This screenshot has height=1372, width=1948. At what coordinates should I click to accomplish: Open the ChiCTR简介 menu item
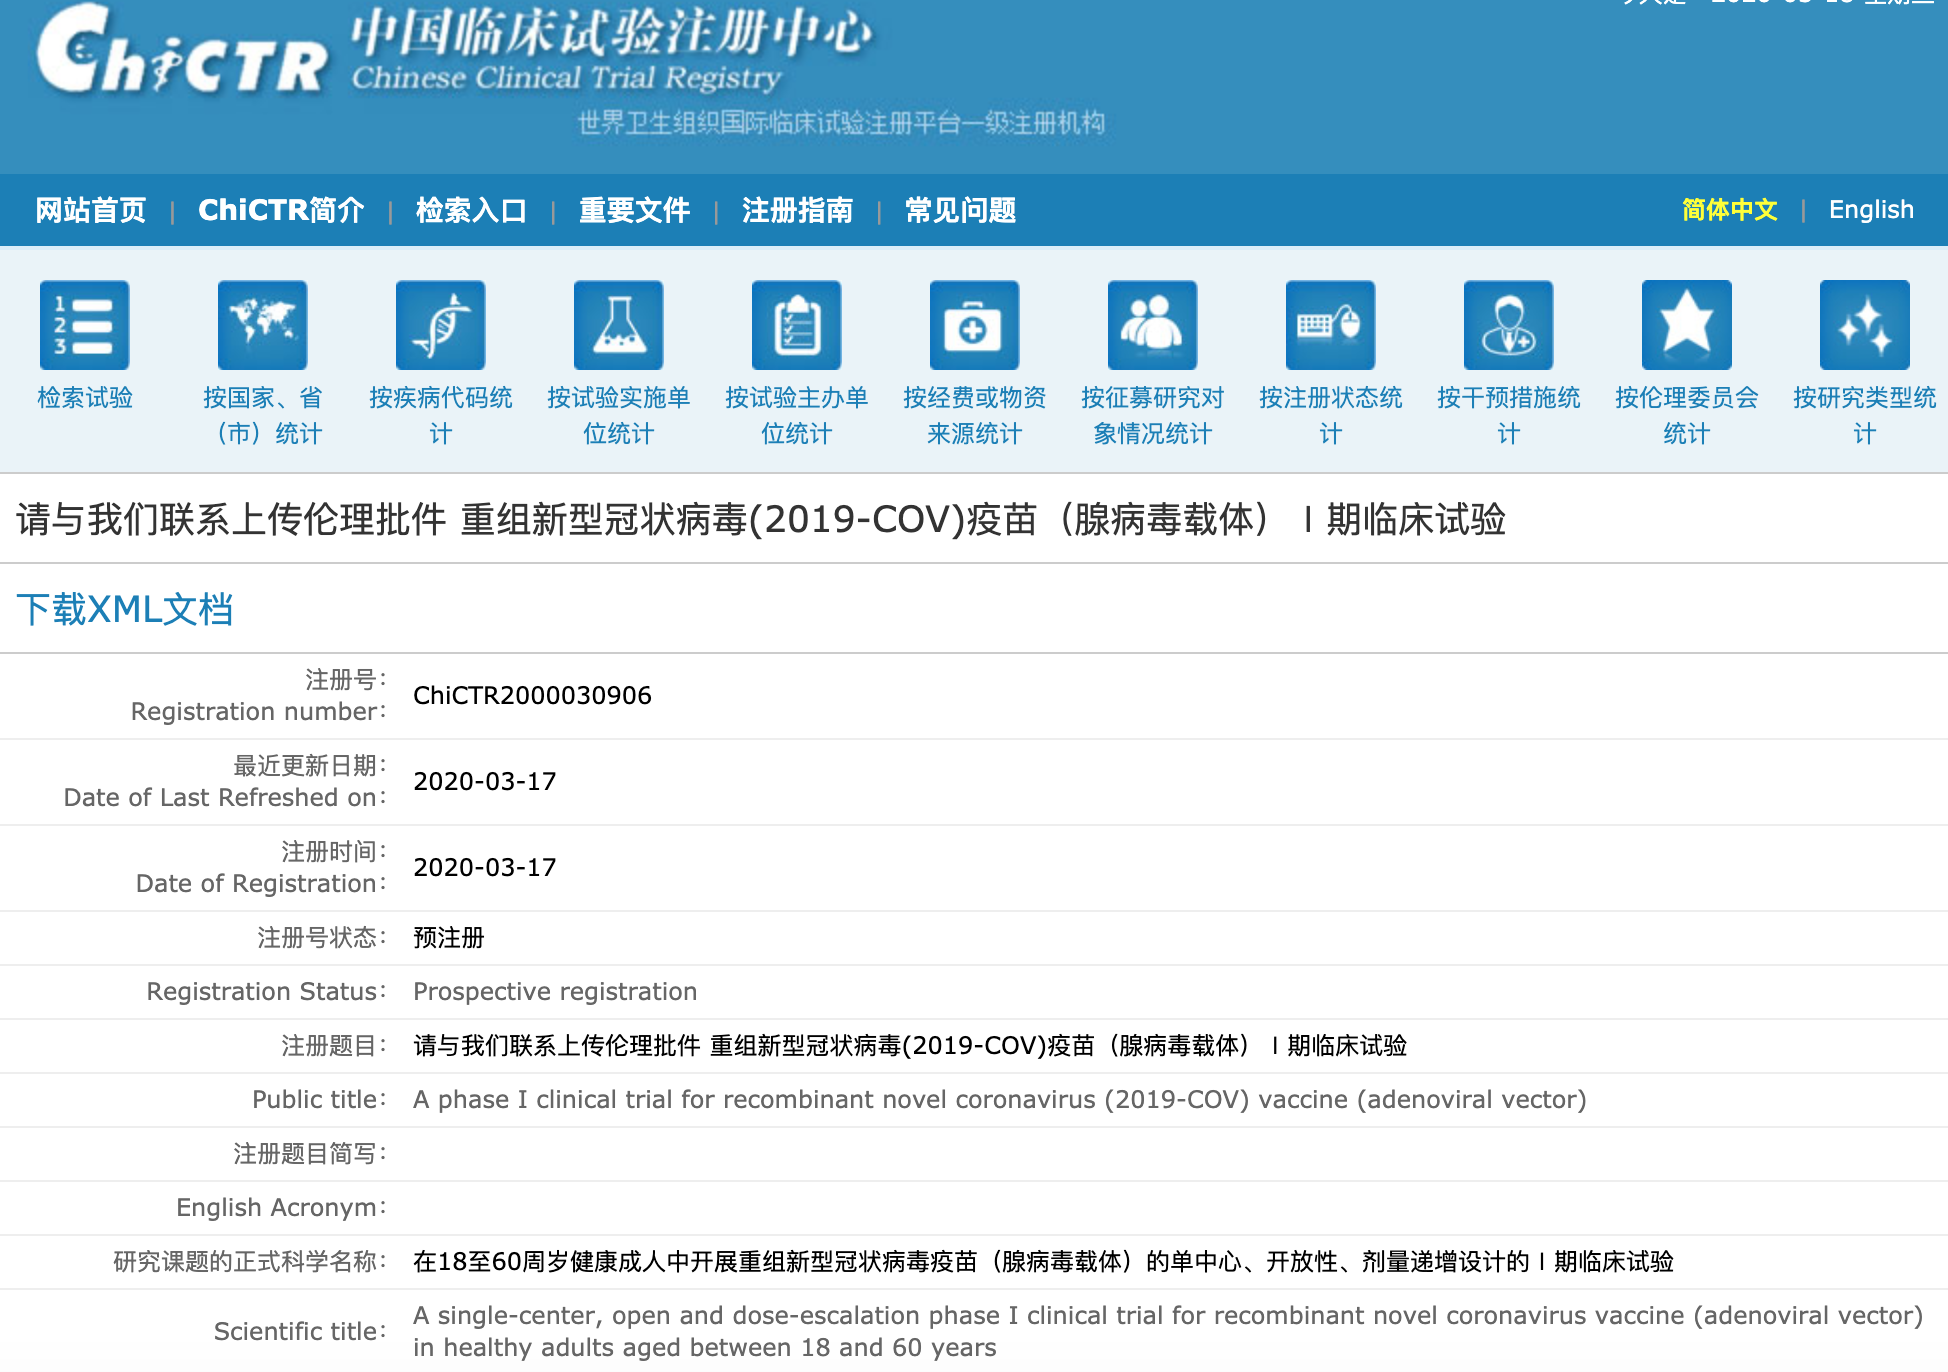(x=281, y=210)
